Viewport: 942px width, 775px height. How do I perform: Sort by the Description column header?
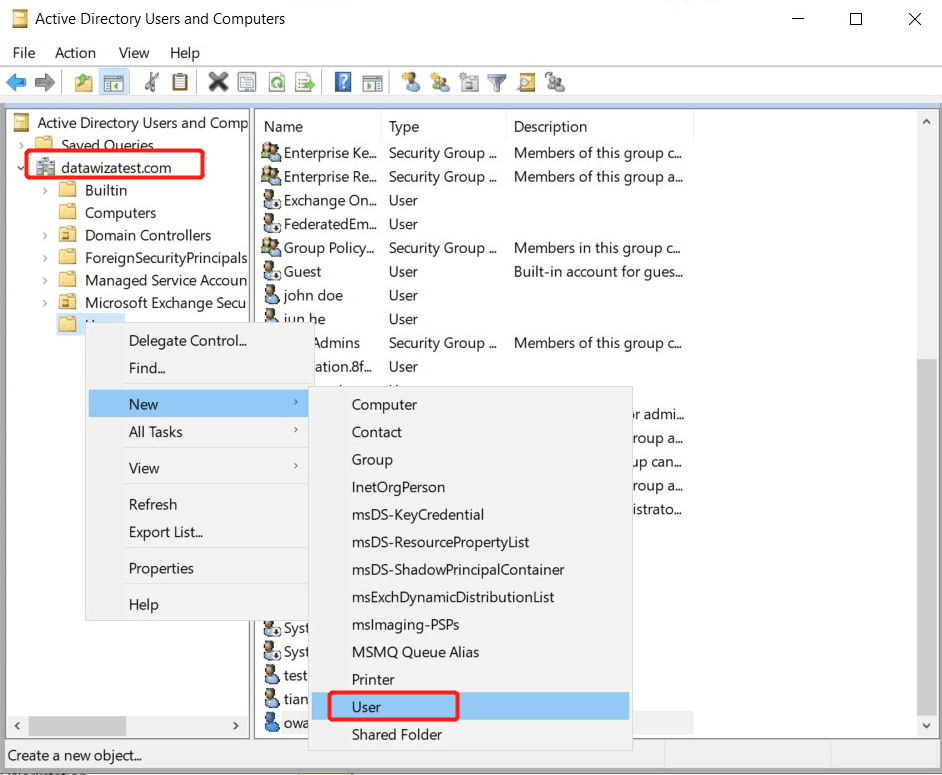coord(600,126)
